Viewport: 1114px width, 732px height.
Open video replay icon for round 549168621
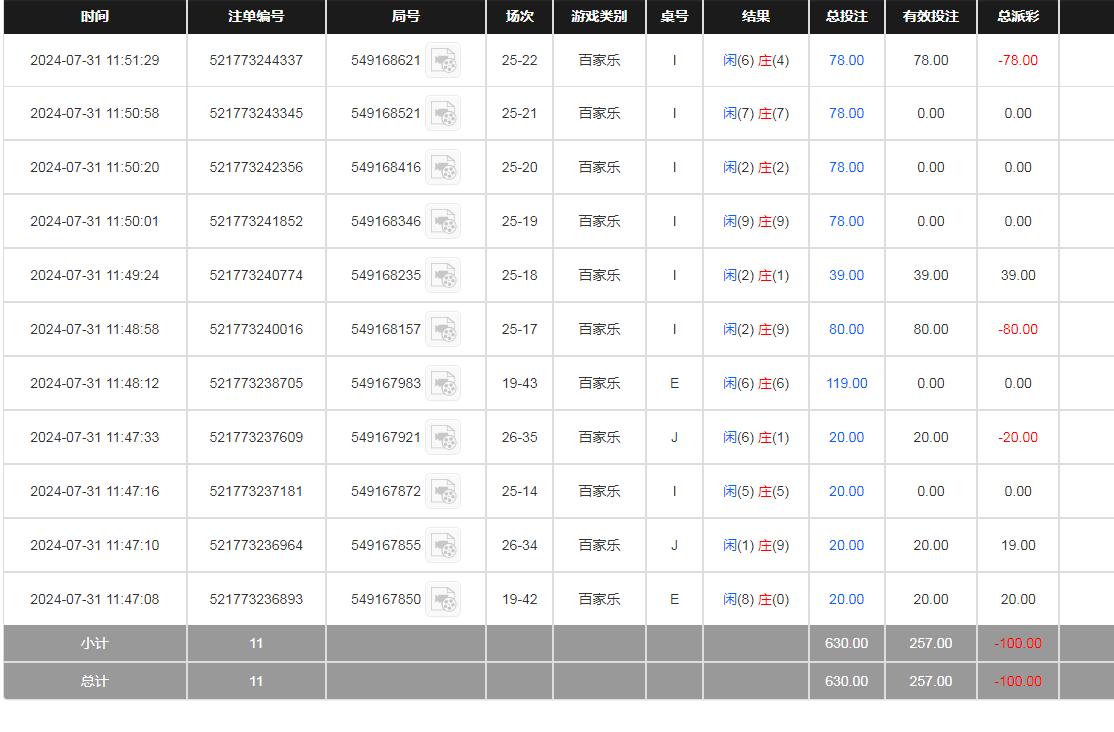click(x=443, y=61)
